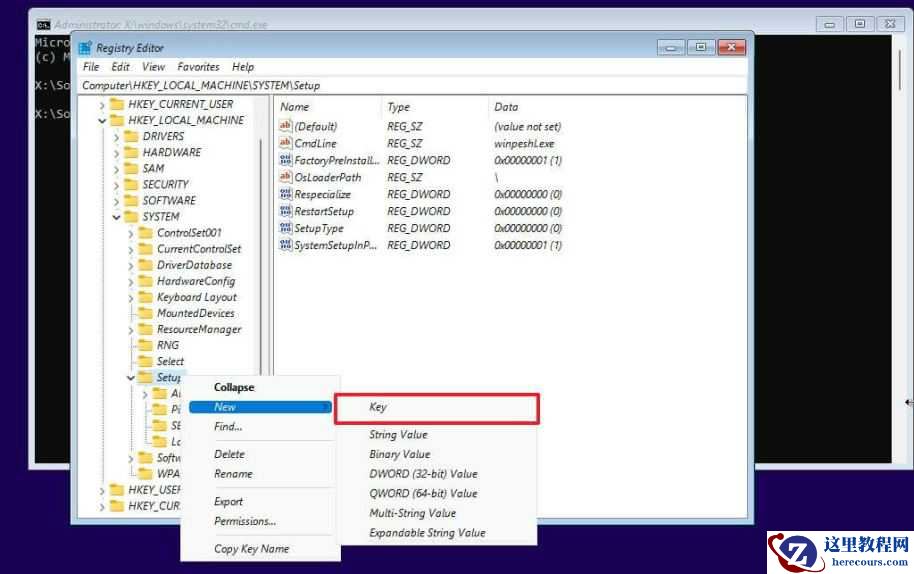Viewport: 914px width, 574px height.
Task: Select Find... in the context menu
Action: [x=228, y=427]
